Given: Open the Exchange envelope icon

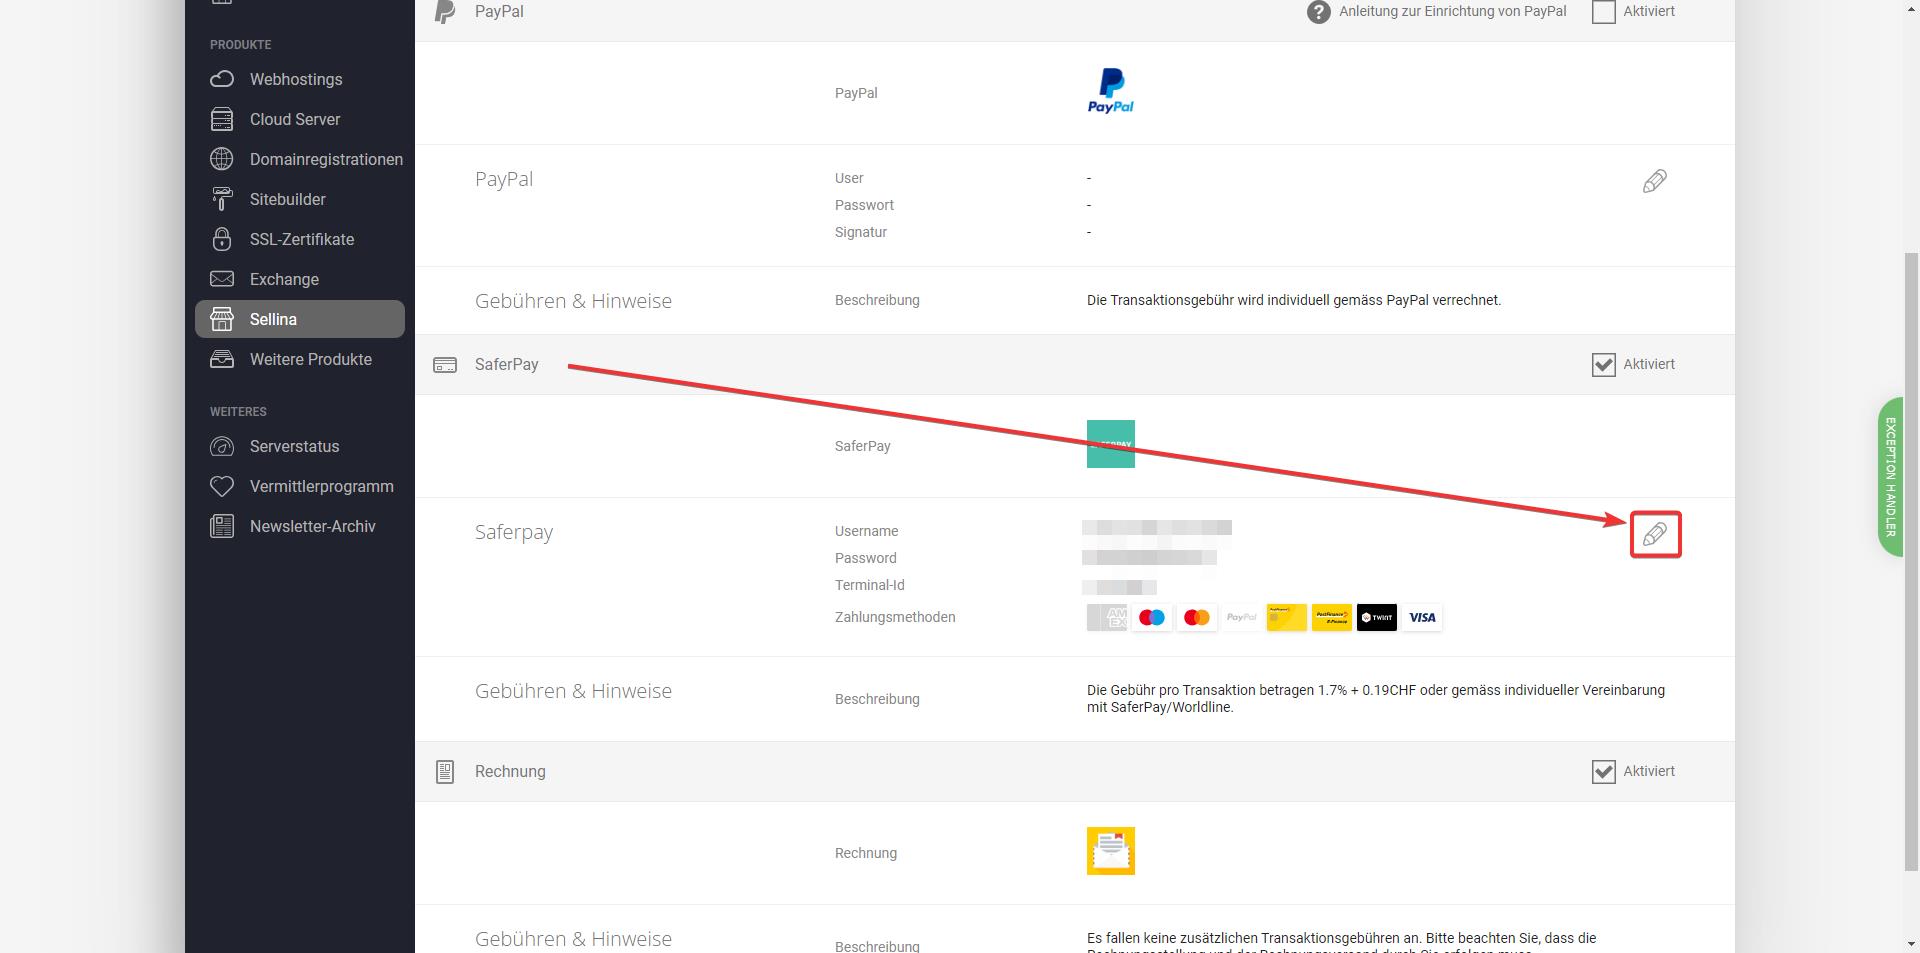Looking at the screenshot, I should (x=222, y=279).
